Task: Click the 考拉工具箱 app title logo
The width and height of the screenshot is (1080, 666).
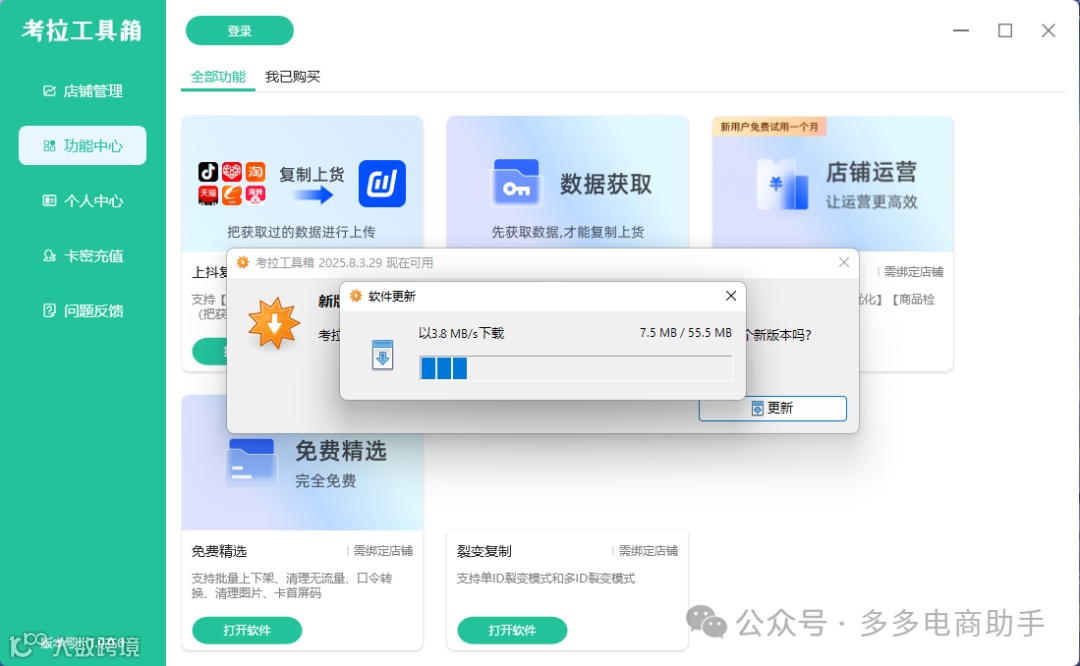Action: tap(82, 30)
